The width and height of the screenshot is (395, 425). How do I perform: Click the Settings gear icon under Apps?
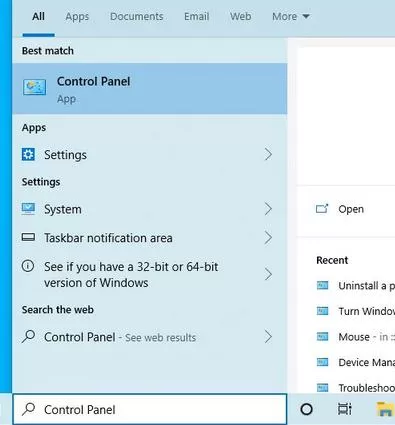(x=28, y=154)
